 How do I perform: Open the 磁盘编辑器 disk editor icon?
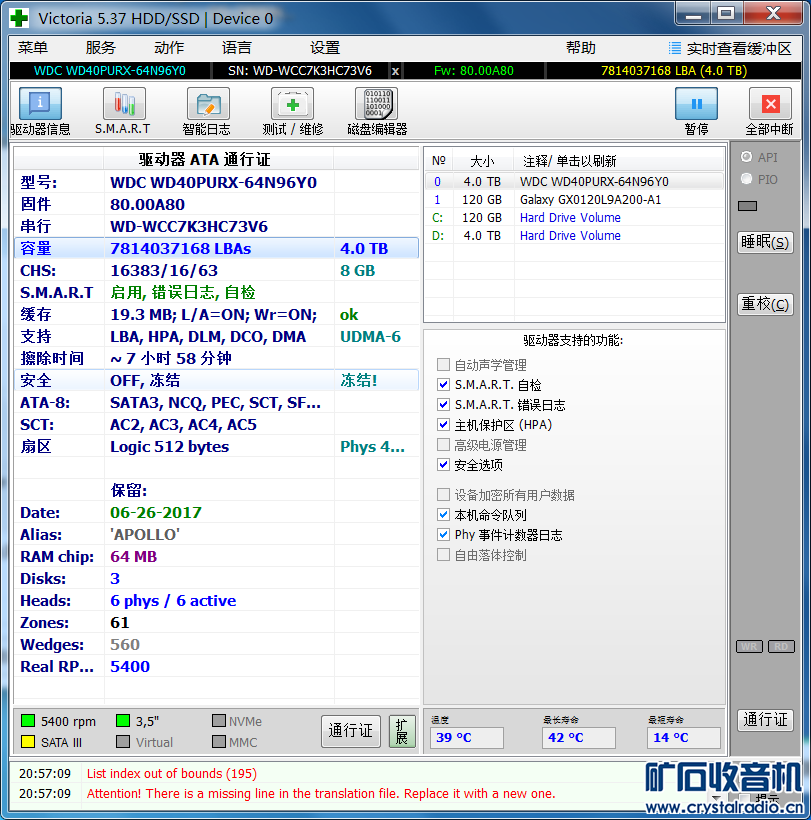(x=376, y=104)
